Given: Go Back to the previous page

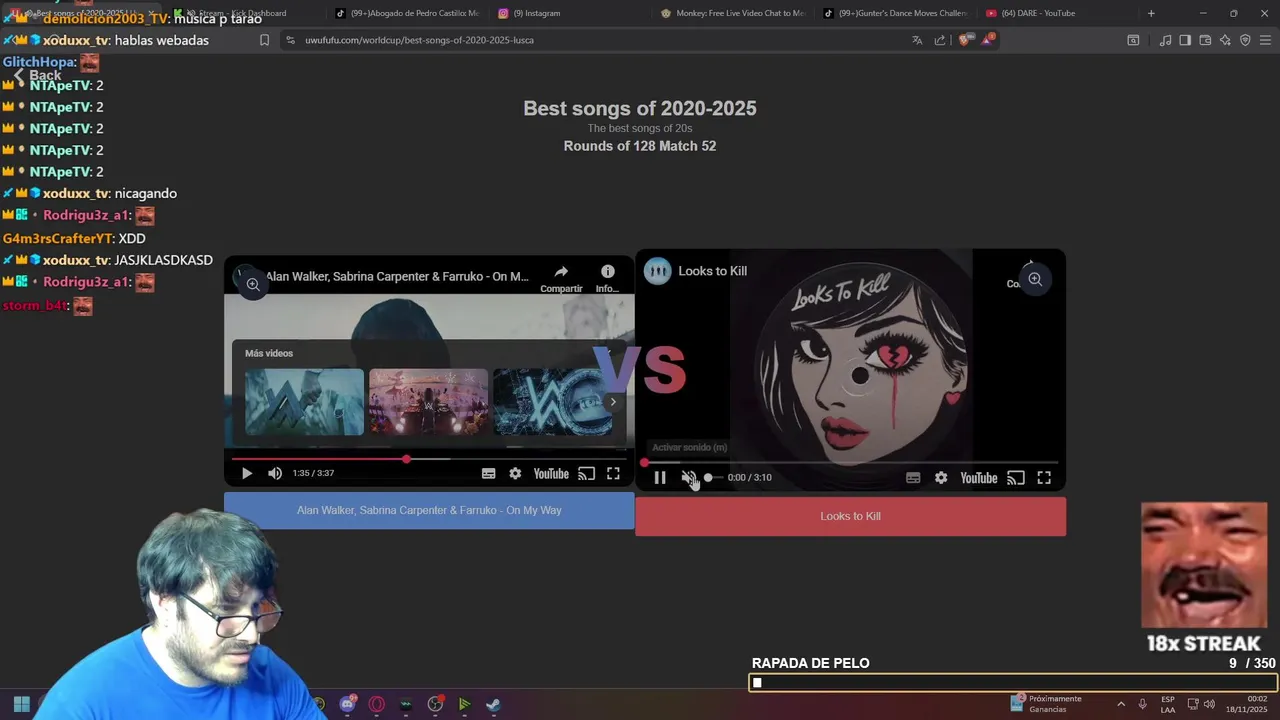Looking at the screenshot, I should (37, 75).
